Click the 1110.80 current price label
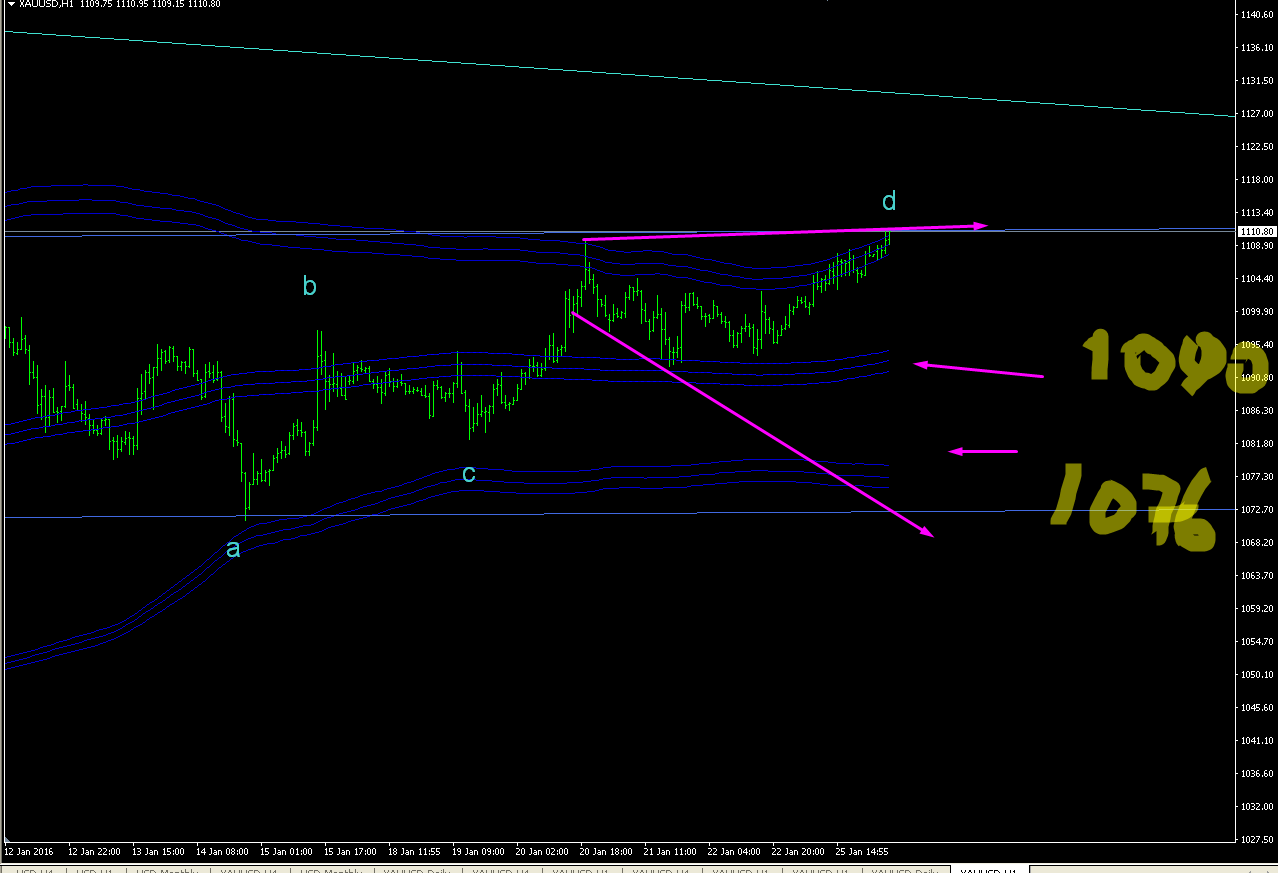The image size is (1278, 873). click(x=1255, y=231)
